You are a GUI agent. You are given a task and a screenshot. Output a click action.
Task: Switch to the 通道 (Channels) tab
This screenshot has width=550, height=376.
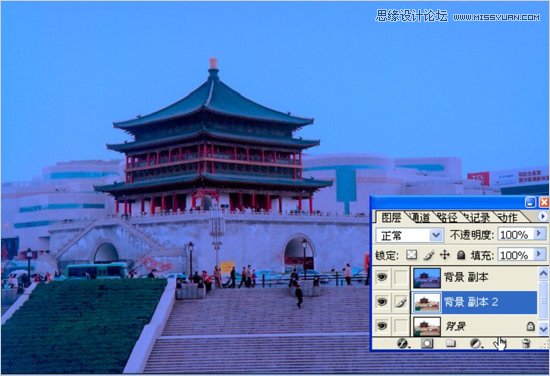tap(420, 218)
